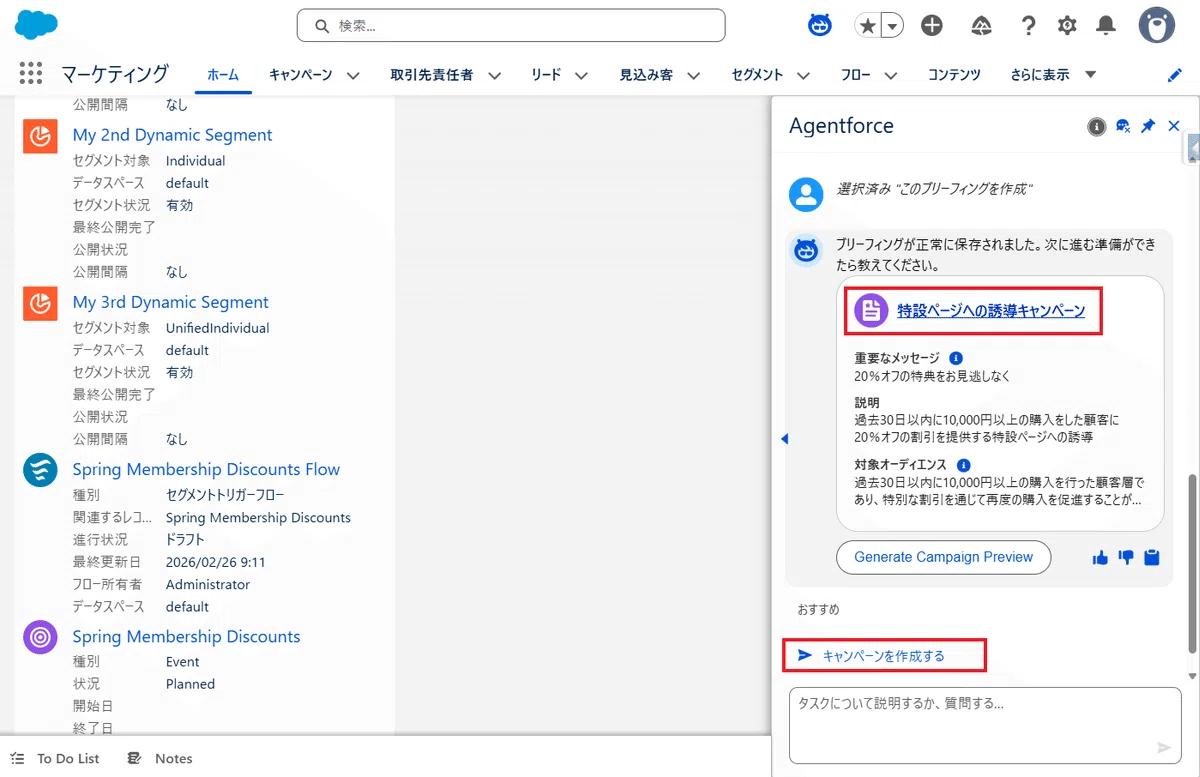Click the Generate Campaign Preview button
This screenshot has height=777, width=1200.
pyautogui.click(x=943, y=557)
